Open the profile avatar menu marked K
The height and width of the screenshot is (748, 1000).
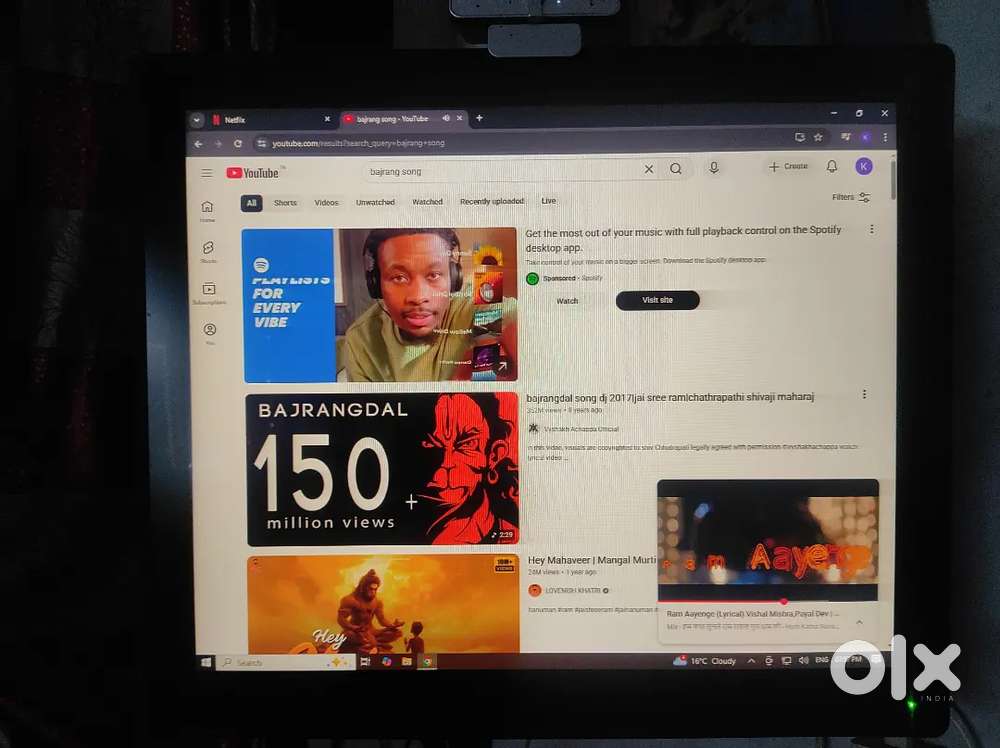pos(864,166)
